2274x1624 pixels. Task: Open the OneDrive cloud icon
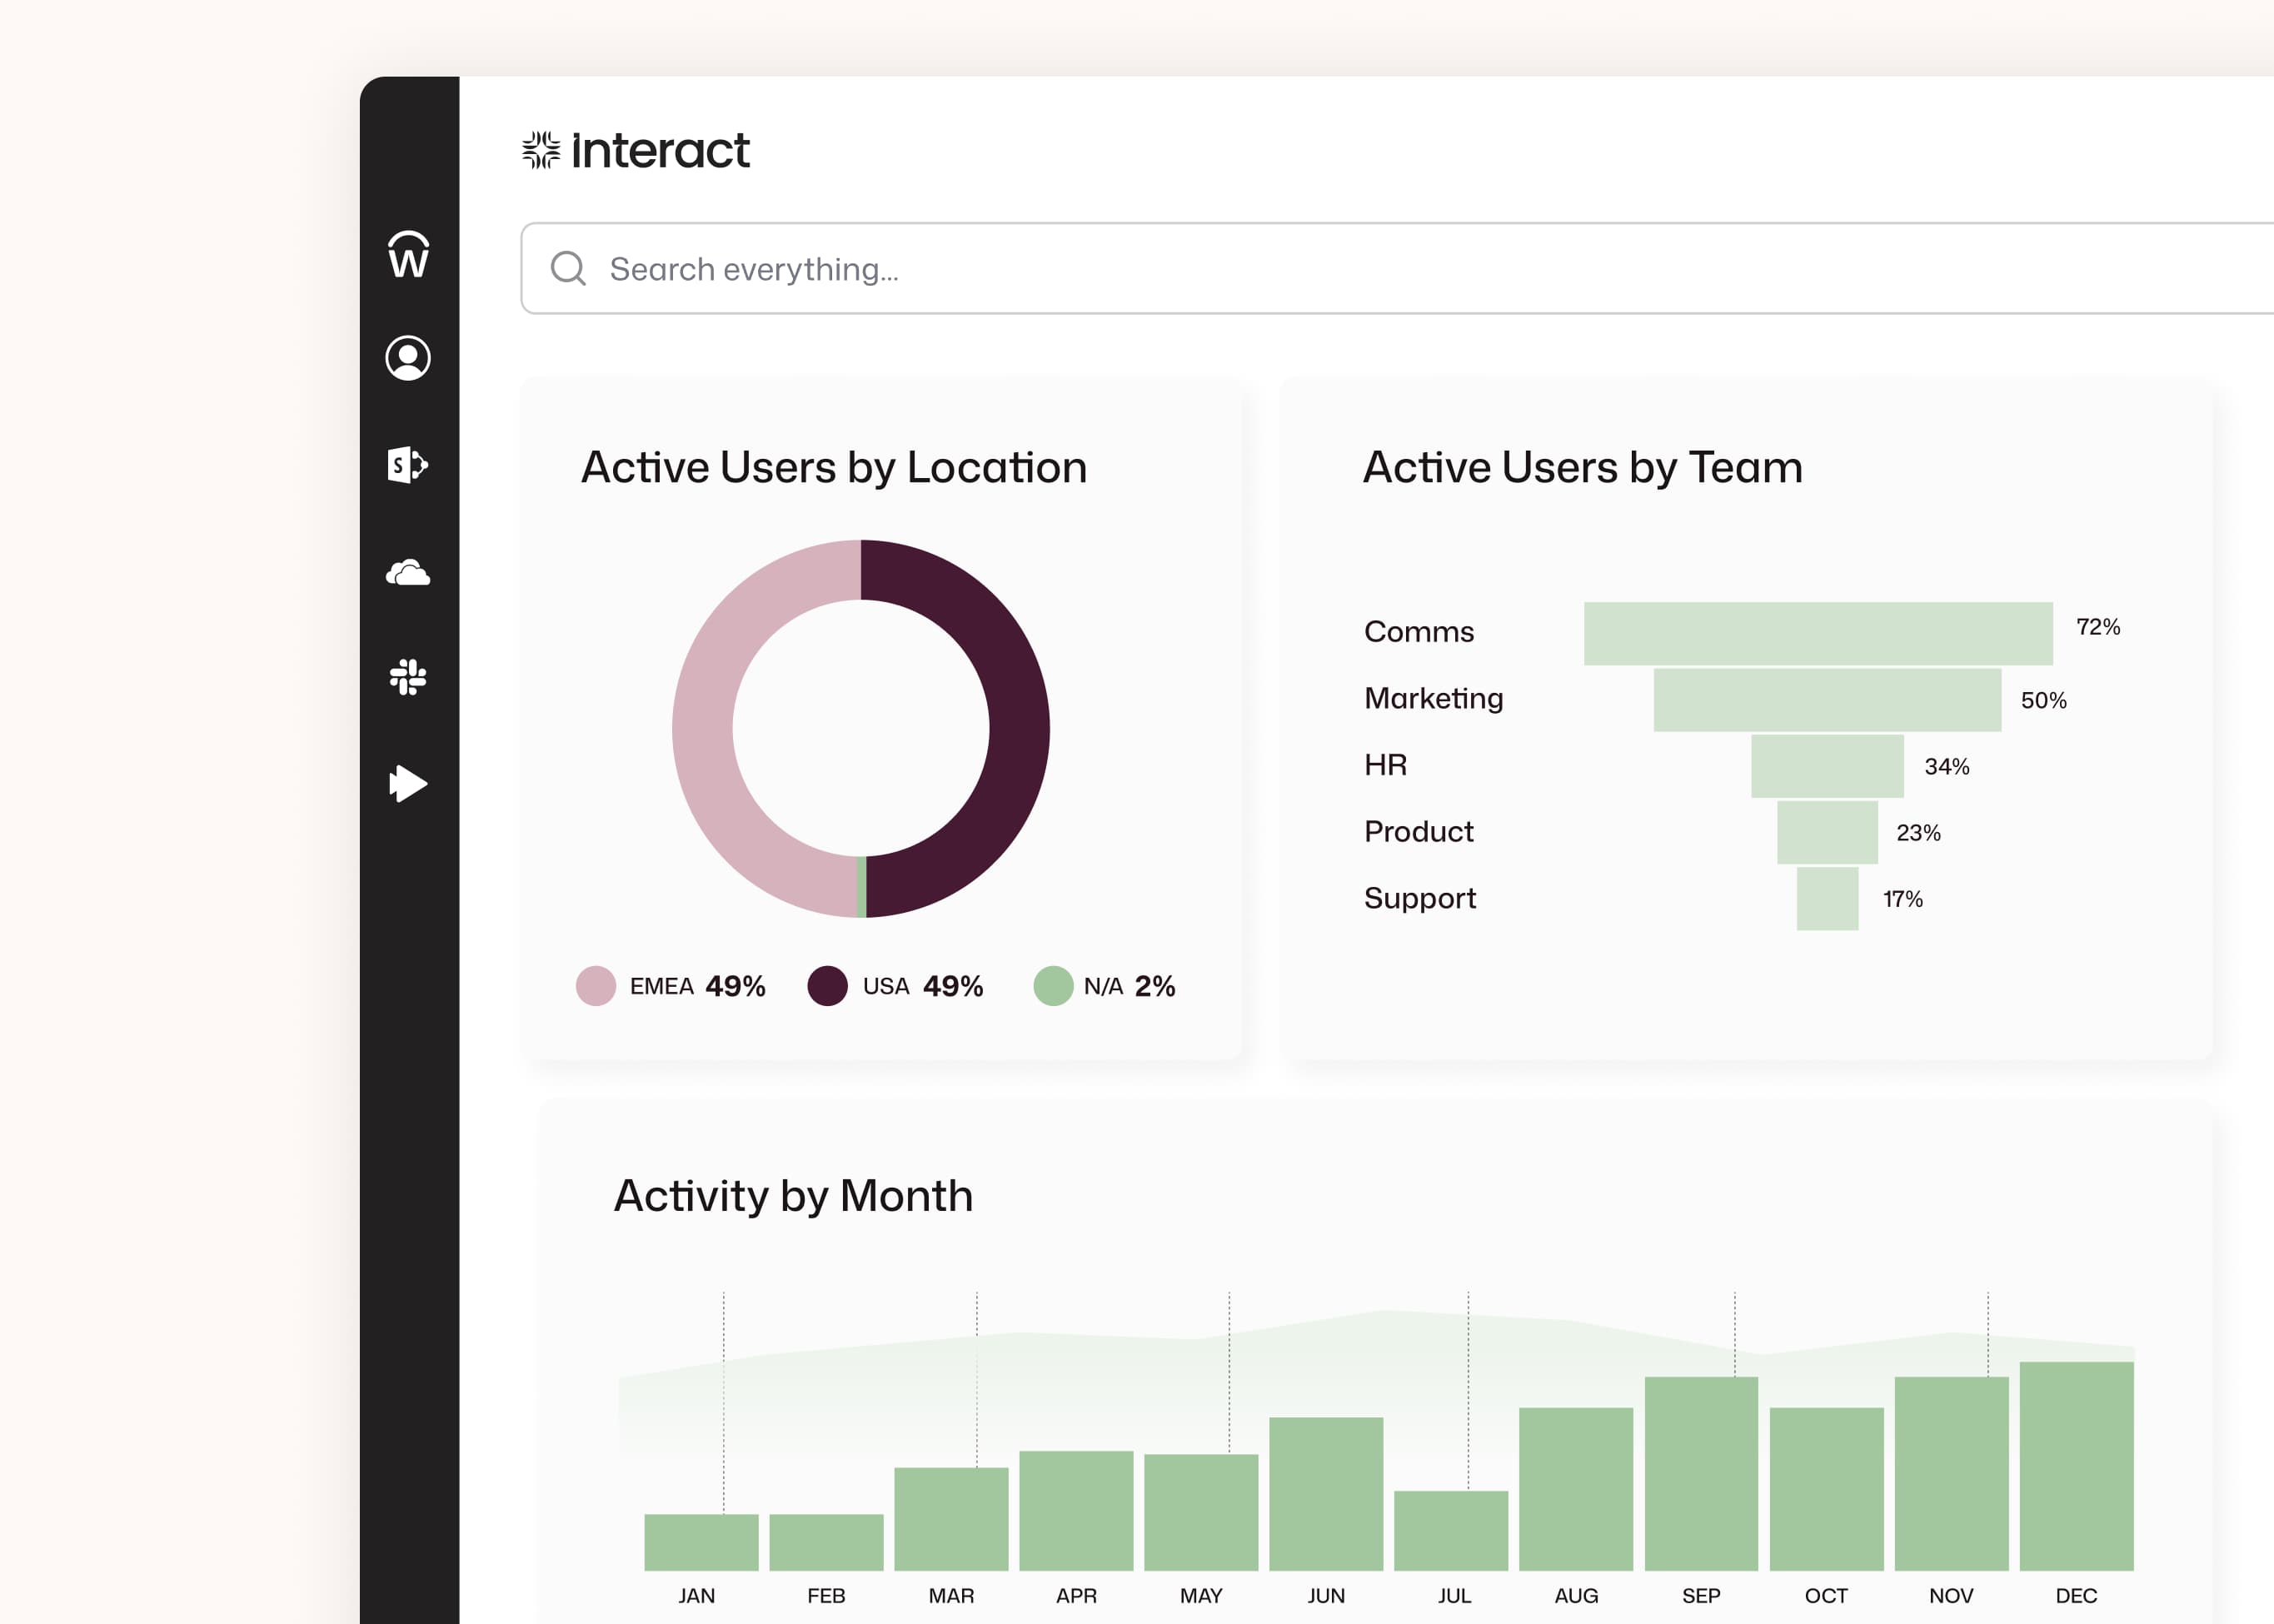[408, 572]
